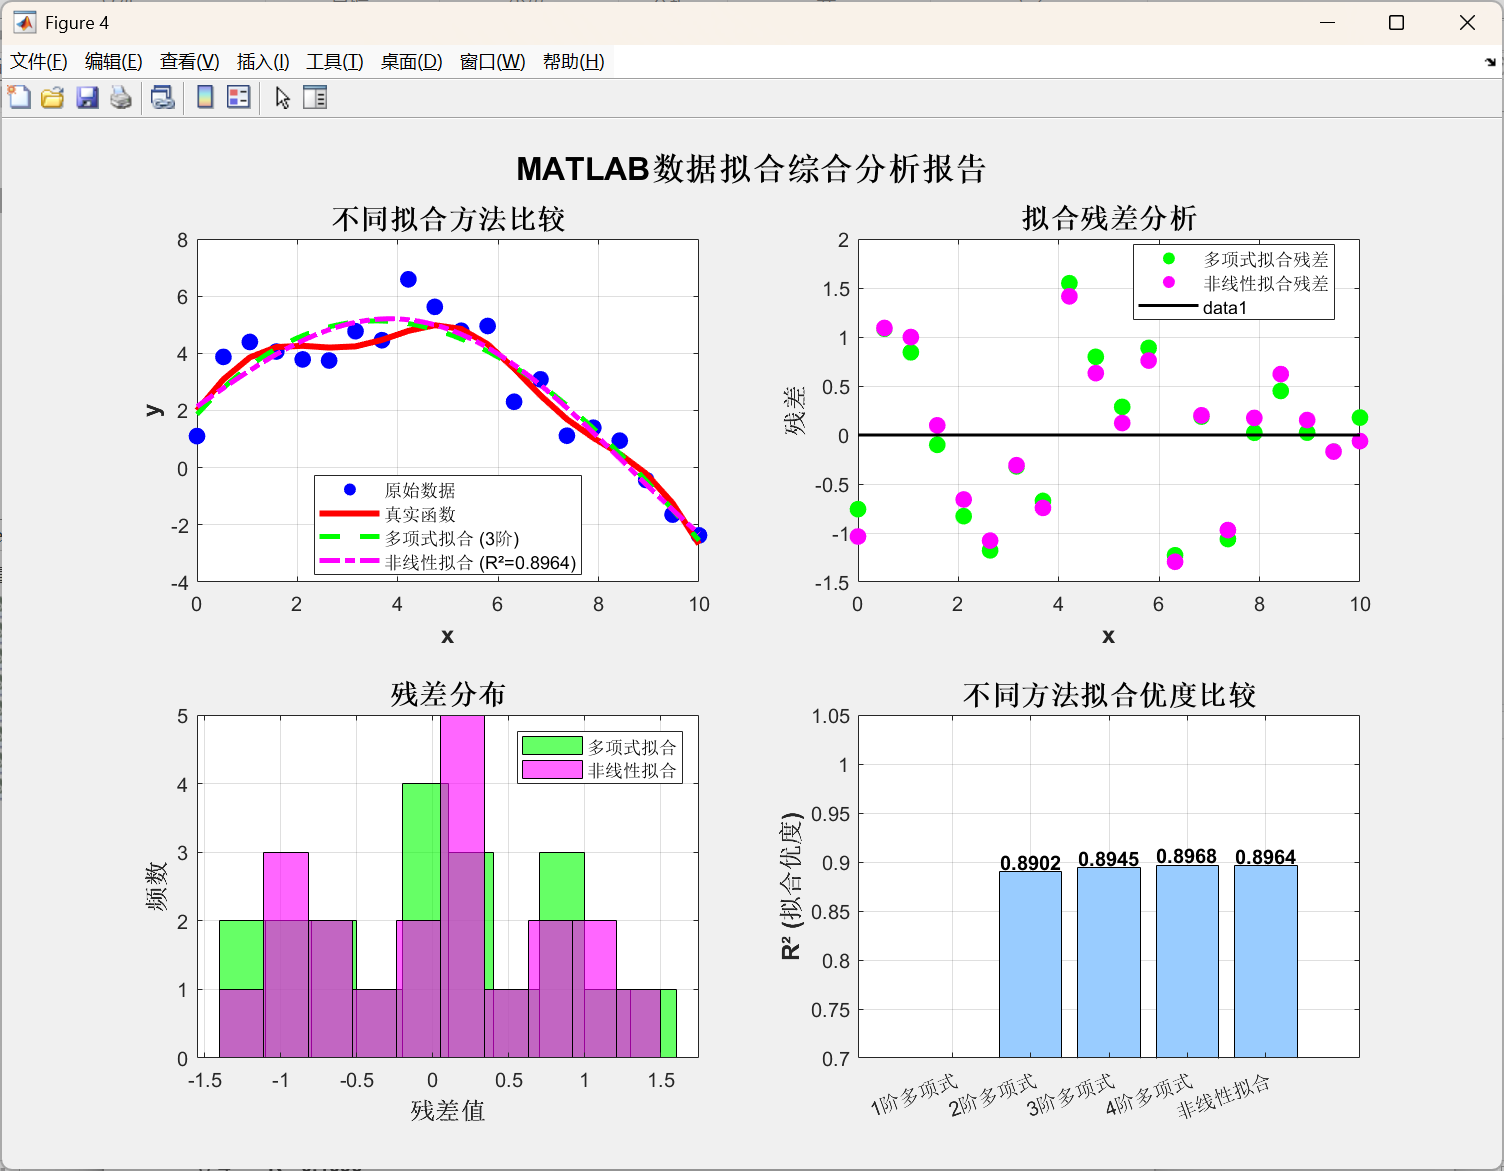
Task: Click the MATLAB logo in the title bar
Action: 25,23
